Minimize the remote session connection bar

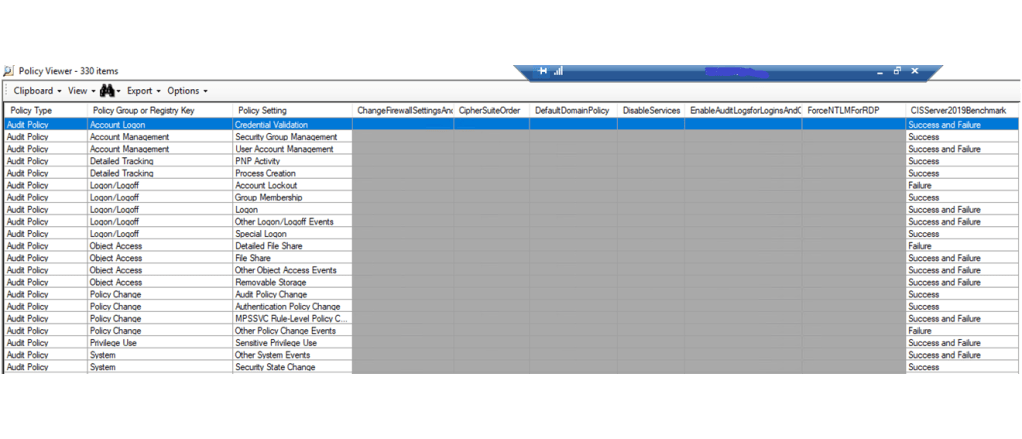[879, 71]
